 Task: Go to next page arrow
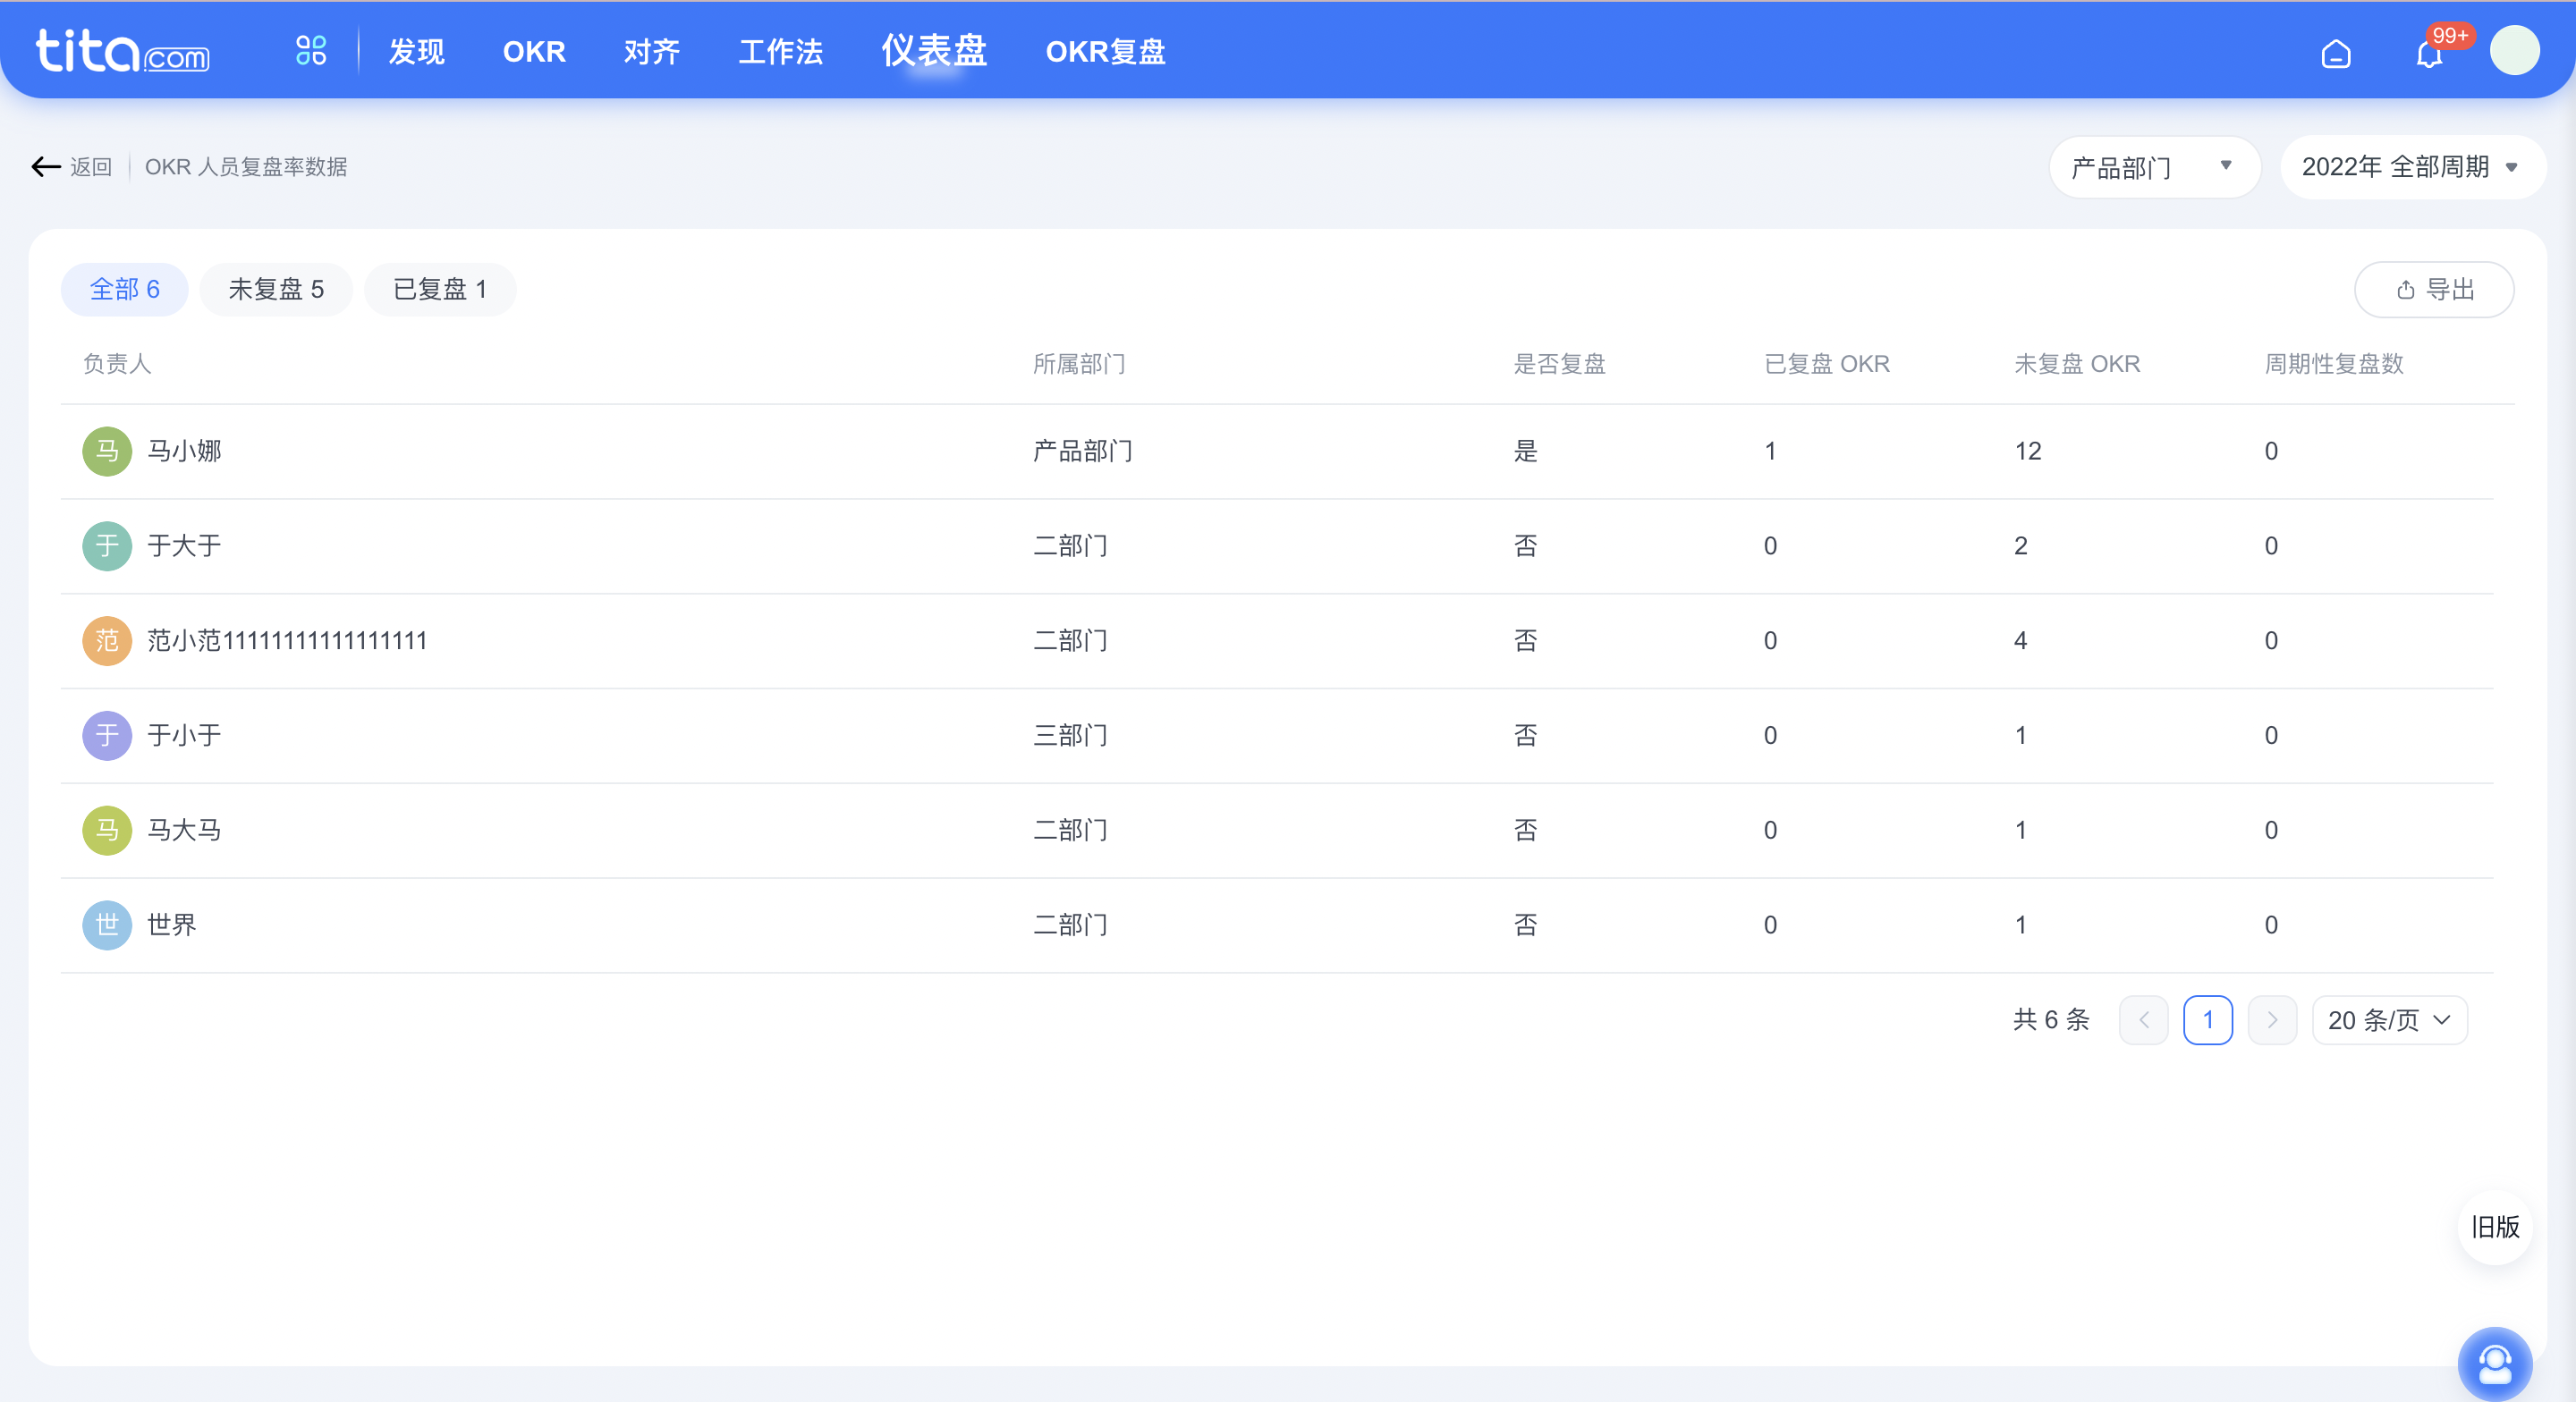point(2272,1020)
